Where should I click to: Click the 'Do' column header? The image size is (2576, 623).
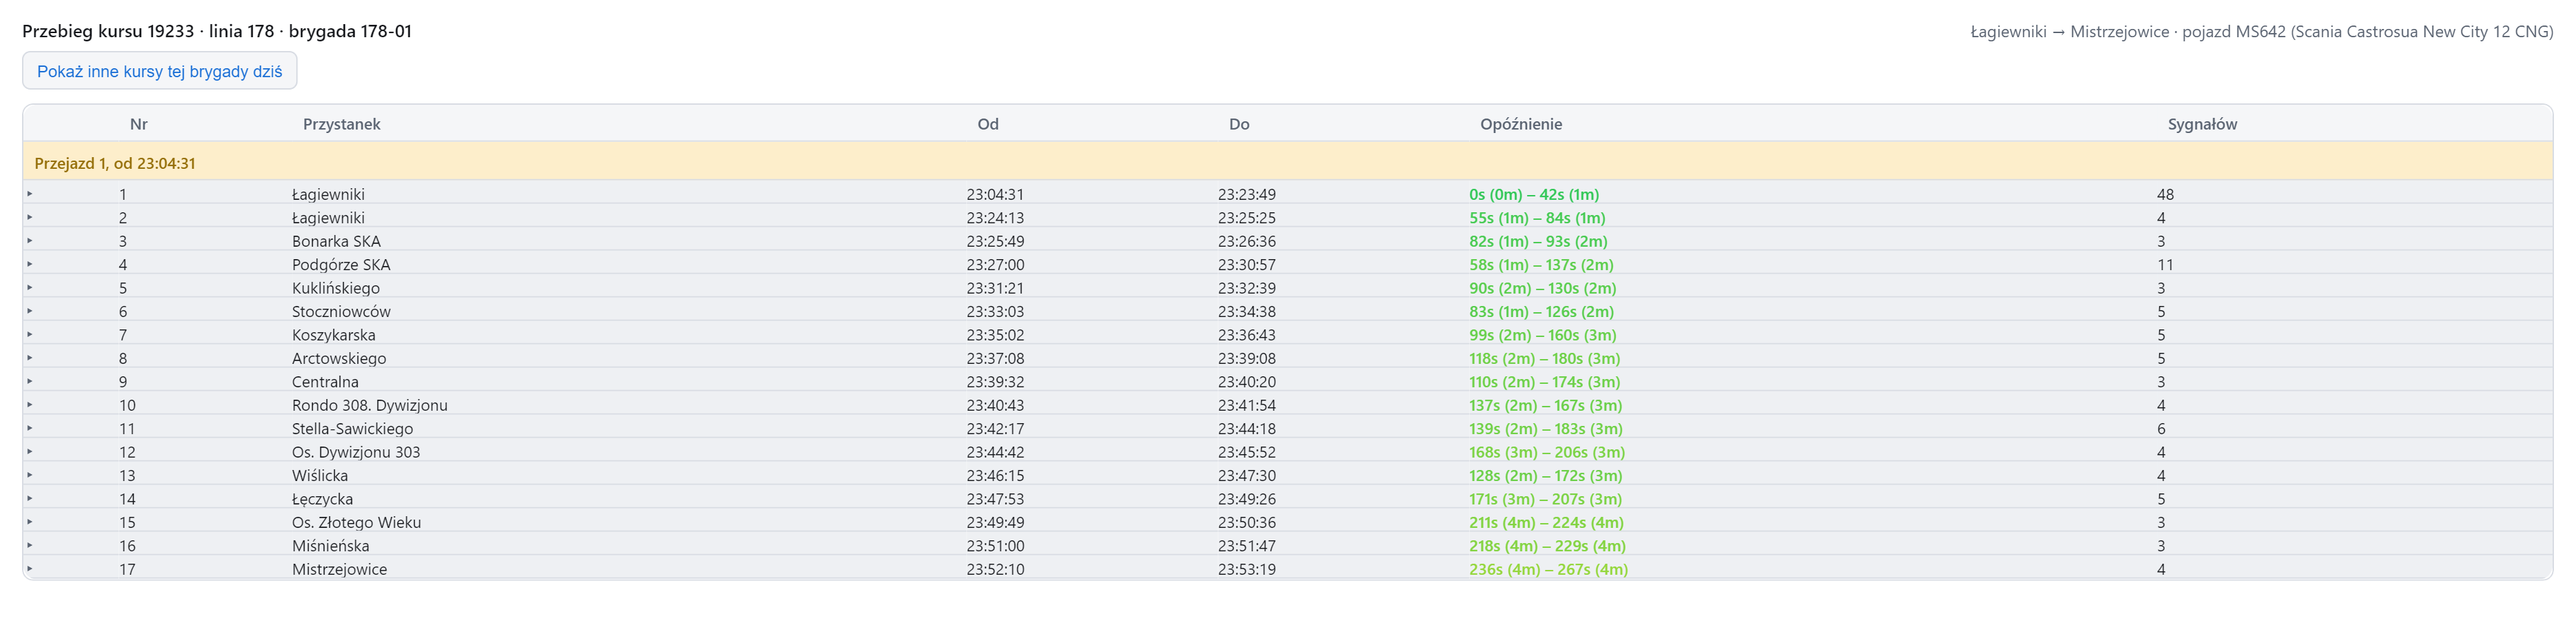click(x=1239, y=124)
